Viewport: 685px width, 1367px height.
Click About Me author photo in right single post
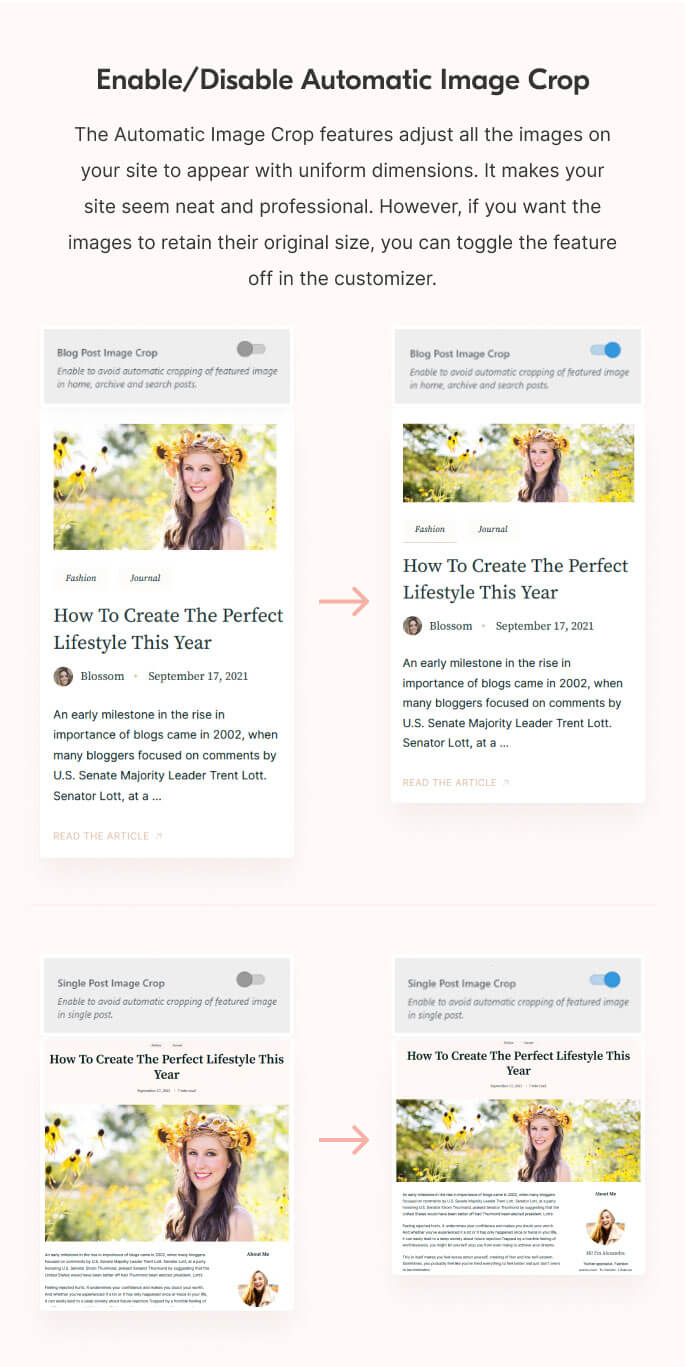tap(605, 1227)
